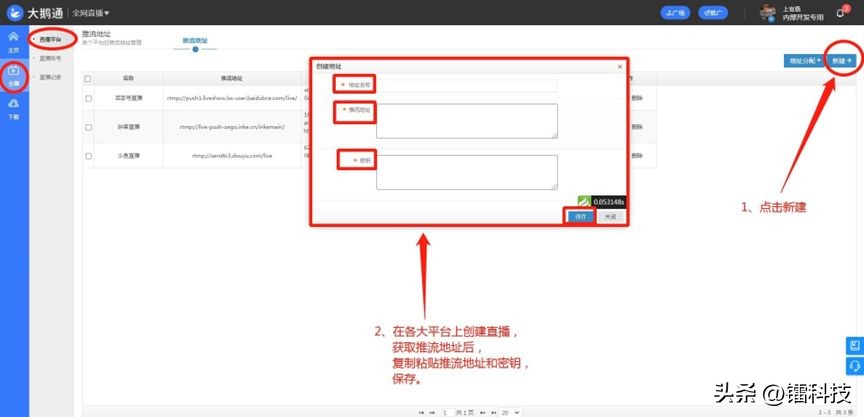The height and width of the screenshot is (417, 864).
Task: Go to the previous page in pagination
Action: coord(432,412)
